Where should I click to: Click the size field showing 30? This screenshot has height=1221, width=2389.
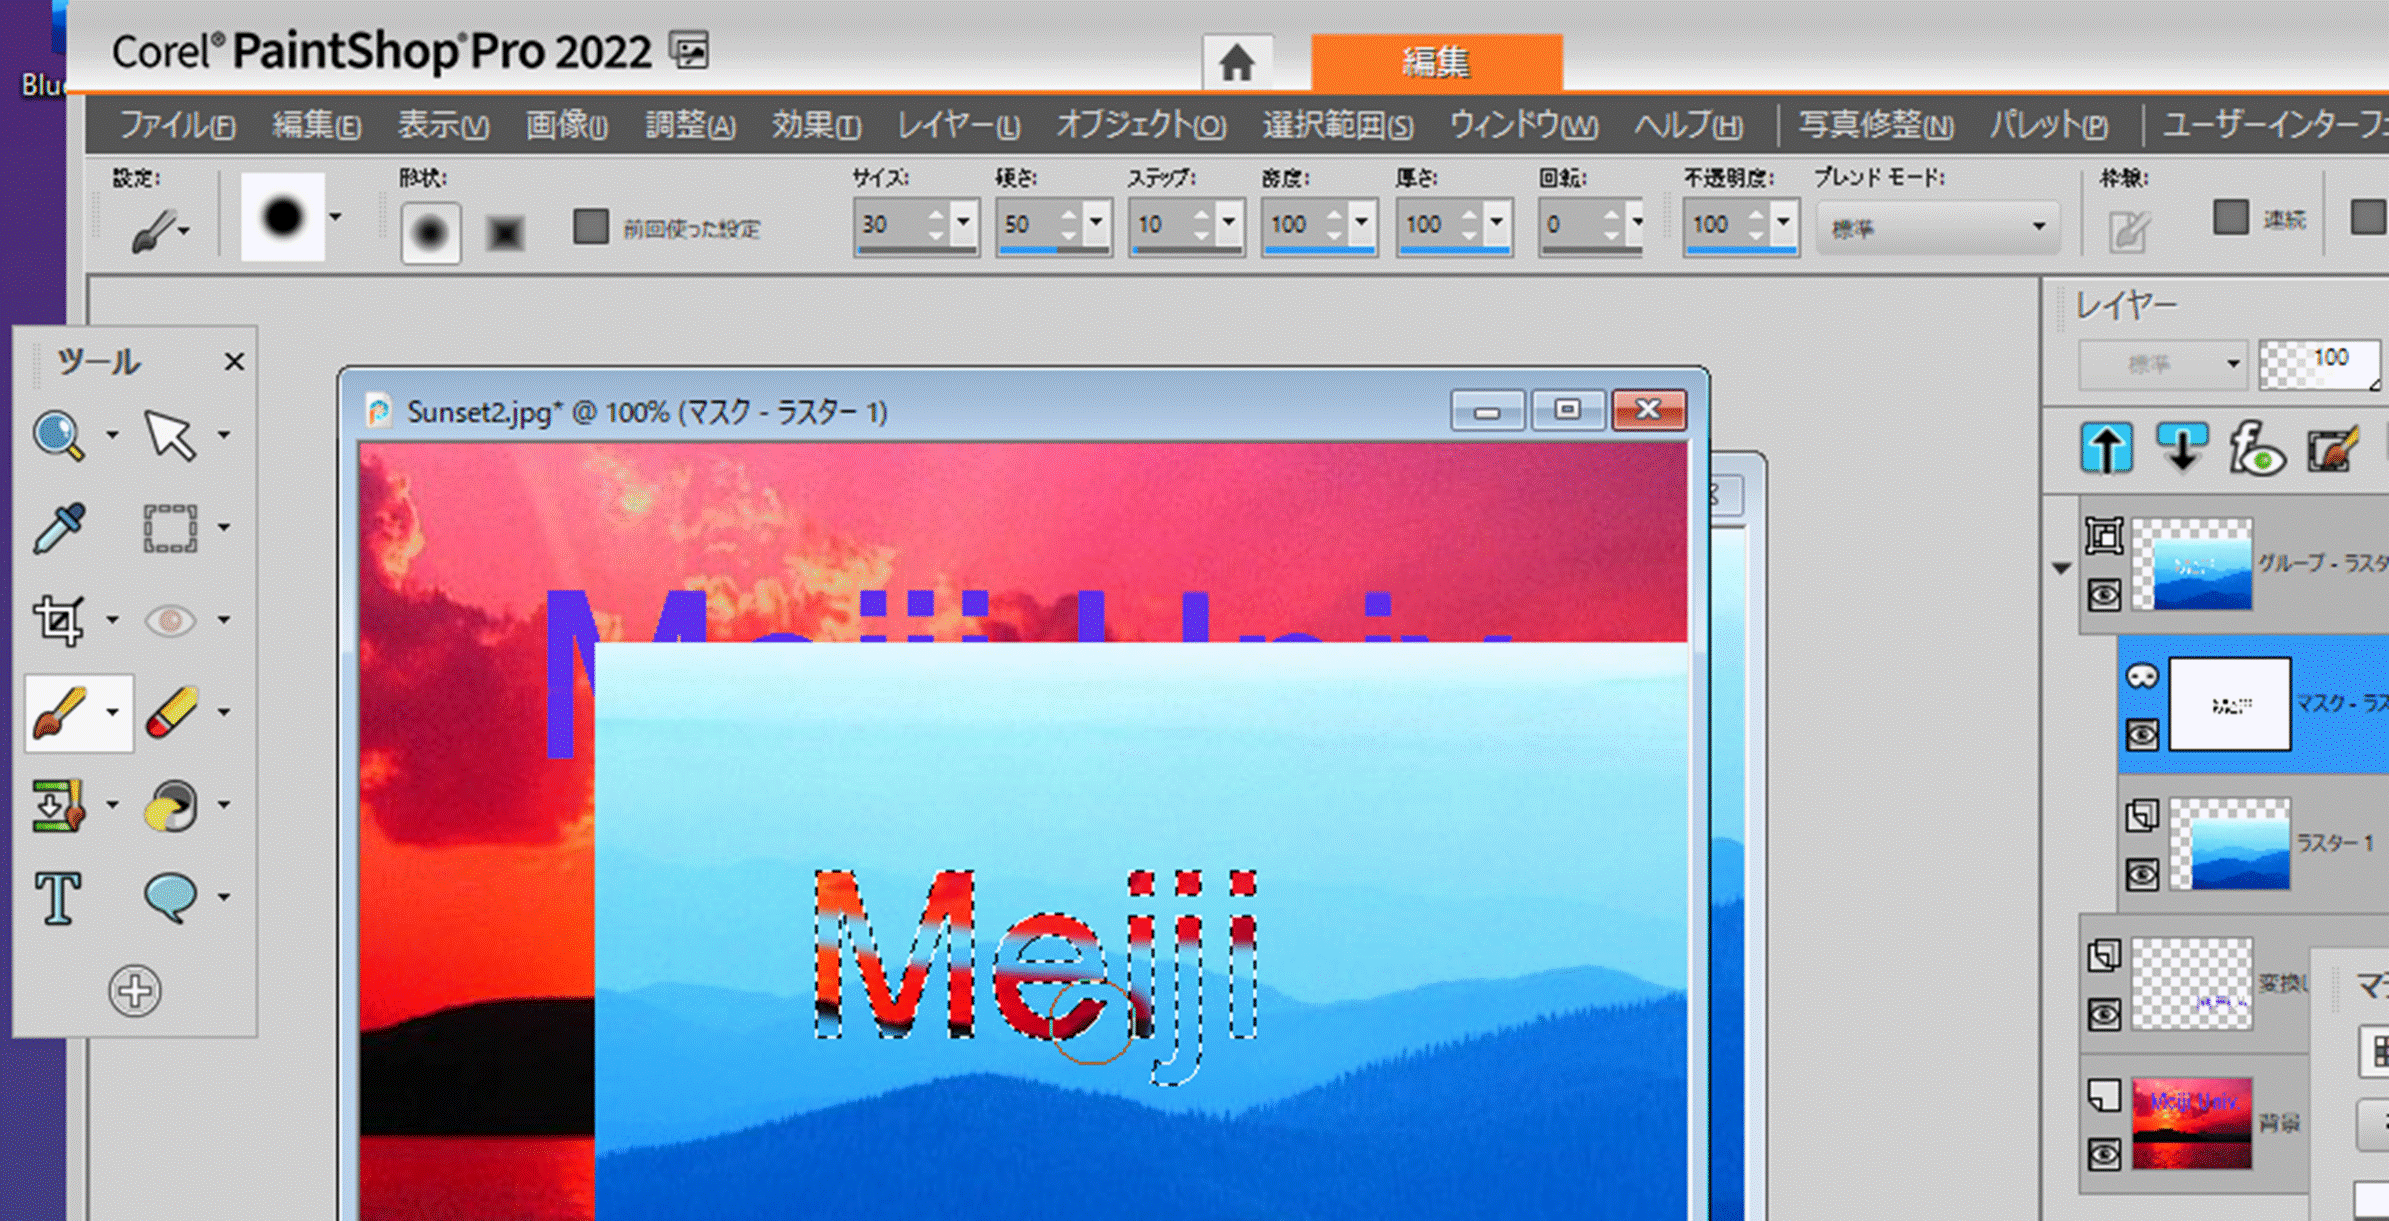[890, 224]
